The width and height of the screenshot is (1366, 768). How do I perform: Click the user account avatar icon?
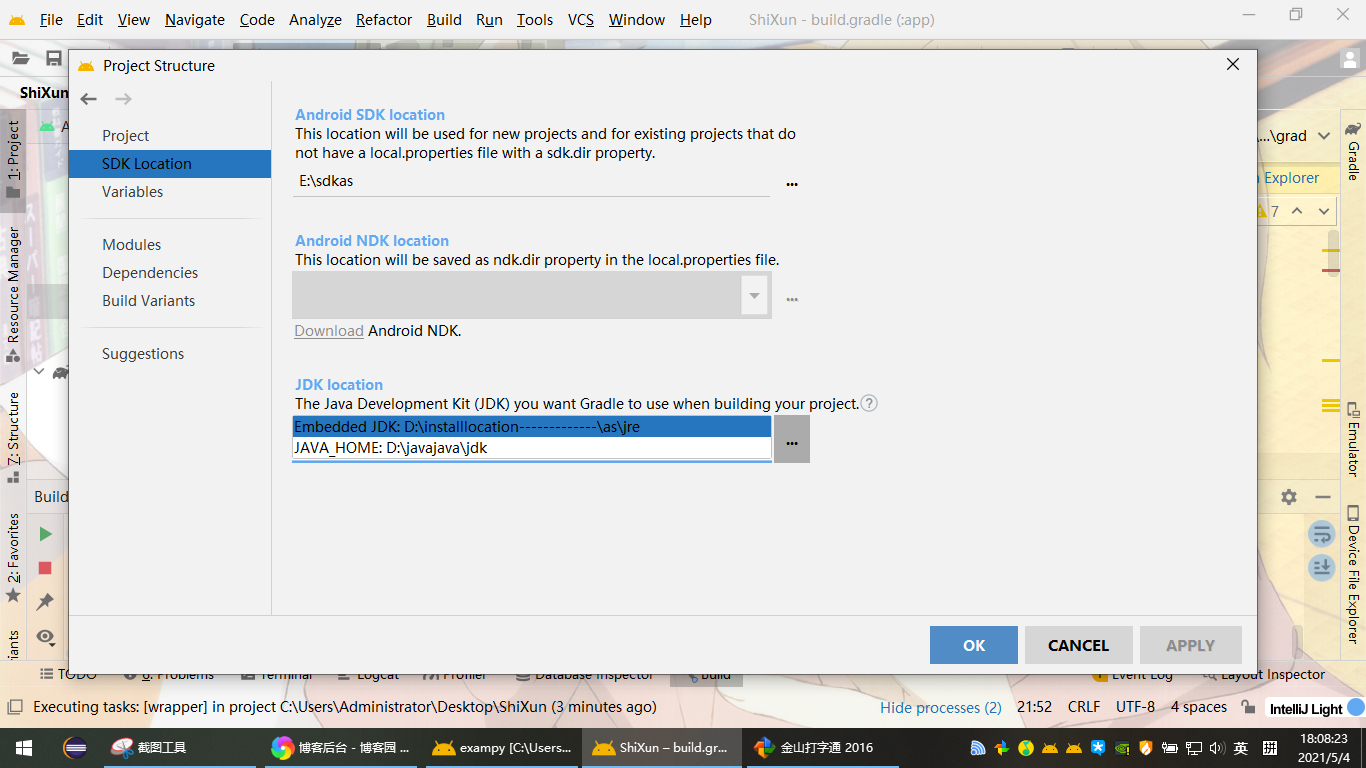[1350, 59]
